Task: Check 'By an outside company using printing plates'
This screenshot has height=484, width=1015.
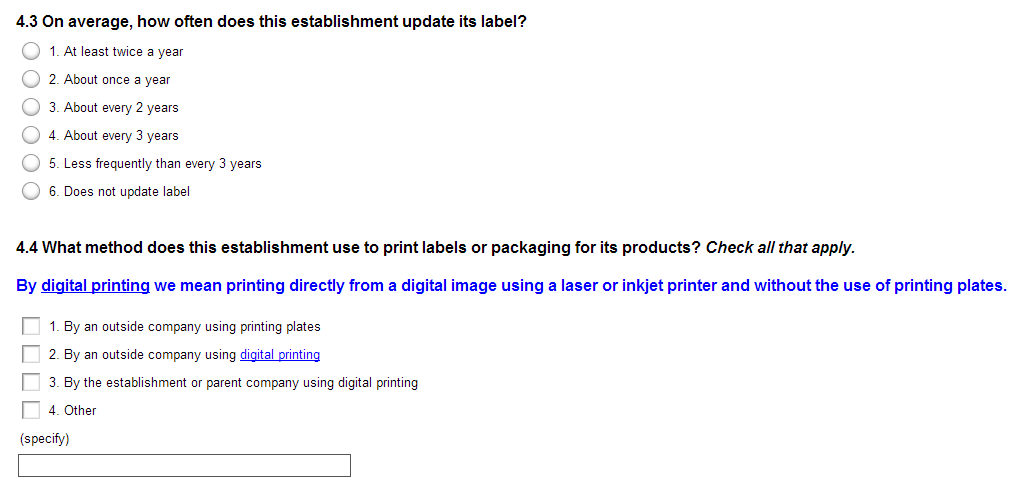Action: 31,326
